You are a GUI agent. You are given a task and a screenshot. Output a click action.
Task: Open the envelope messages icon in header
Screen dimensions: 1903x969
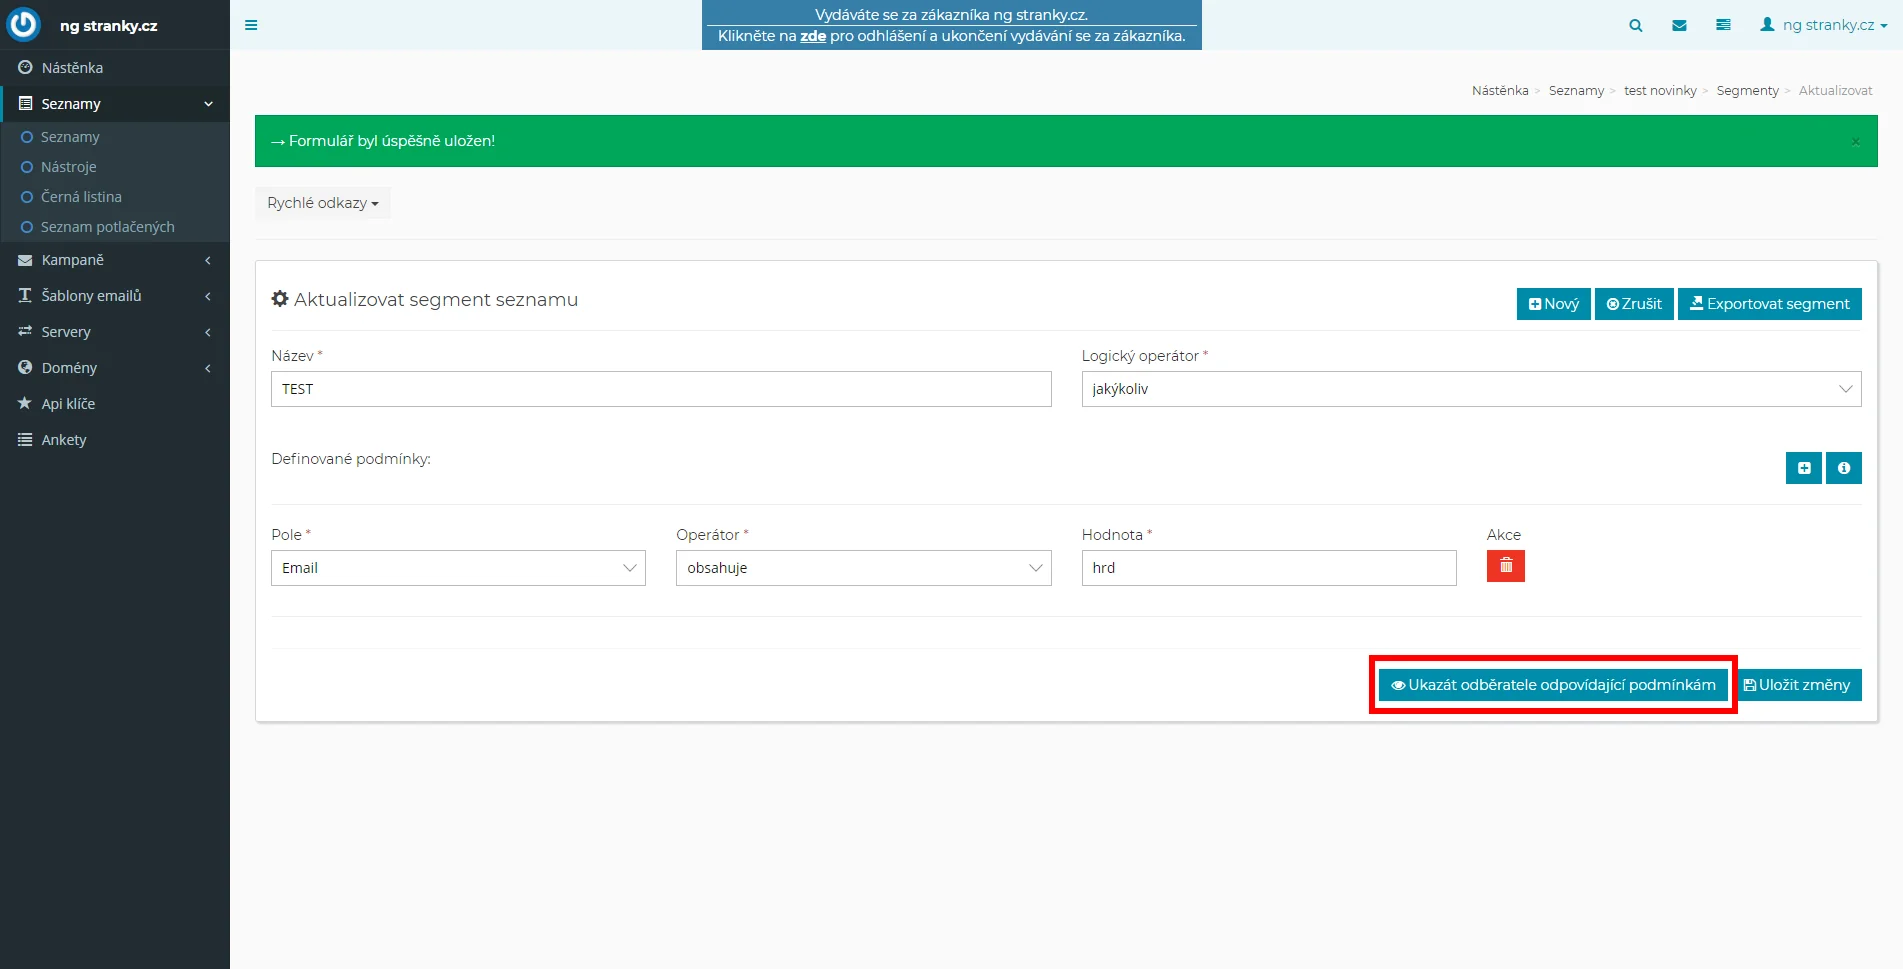tap(1679, 26)
